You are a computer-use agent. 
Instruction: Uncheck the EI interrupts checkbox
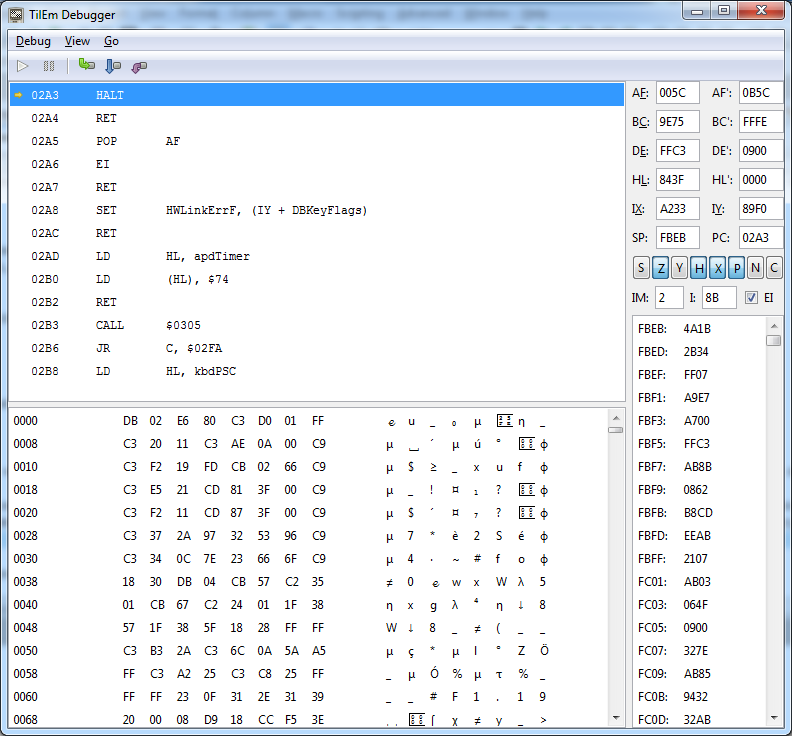[x=751, y=298]
